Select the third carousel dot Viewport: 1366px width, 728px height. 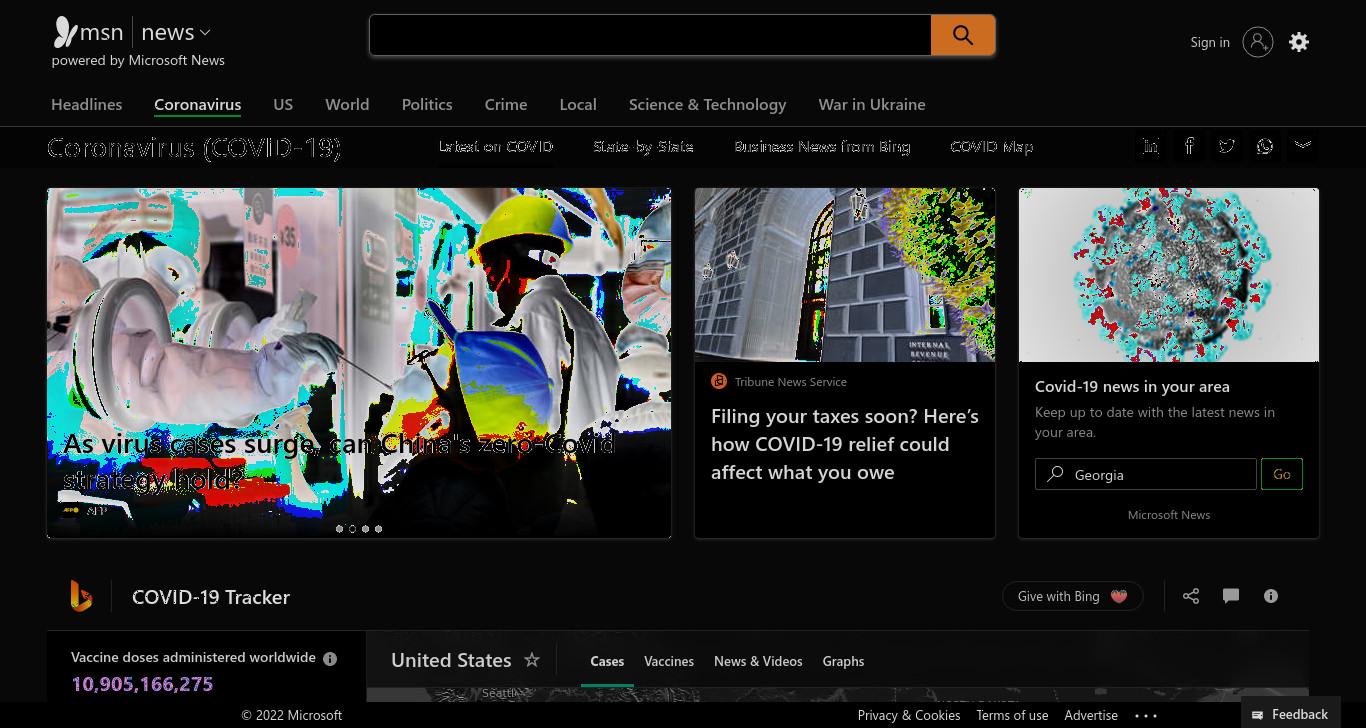(365, 529)
